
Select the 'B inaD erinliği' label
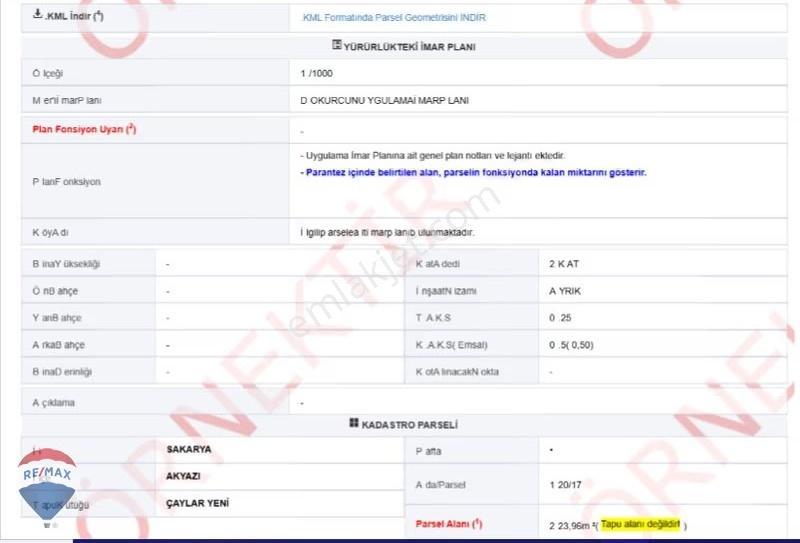62,372
